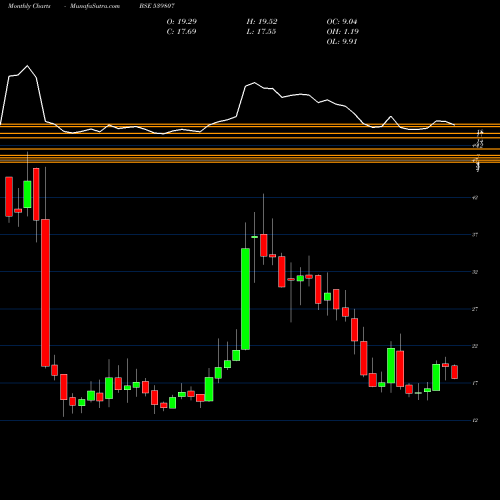Click the MunafaSutra.com site label

(95, 6)
